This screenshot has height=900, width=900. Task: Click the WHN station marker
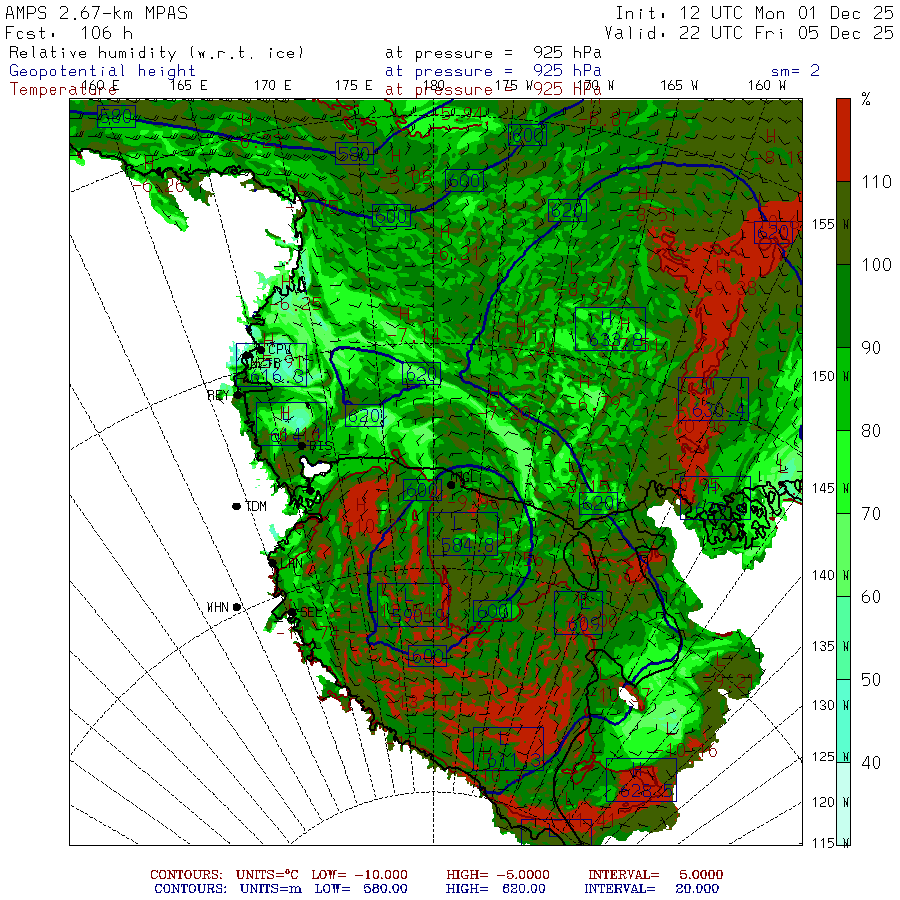[236, 607]
